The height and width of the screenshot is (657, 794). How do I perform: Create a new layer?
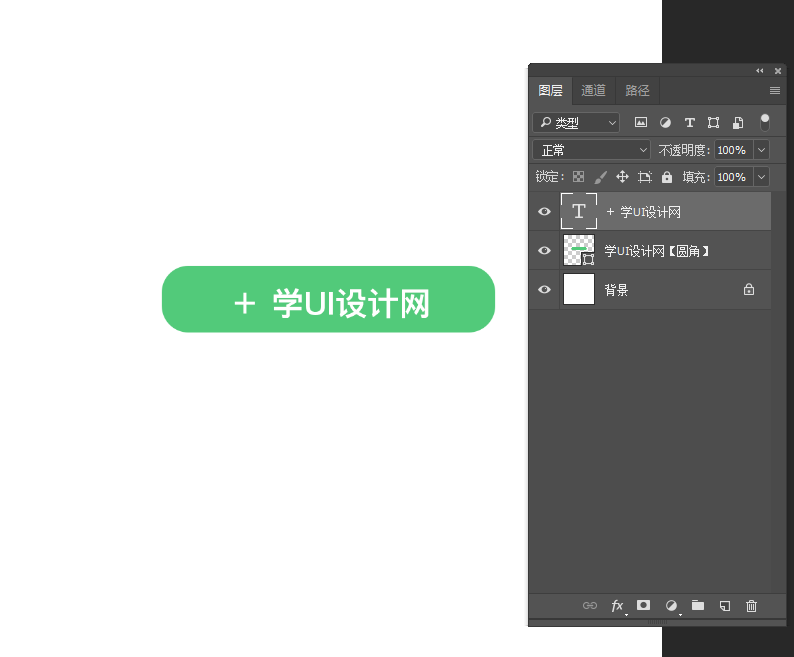(x=725, y=606)
